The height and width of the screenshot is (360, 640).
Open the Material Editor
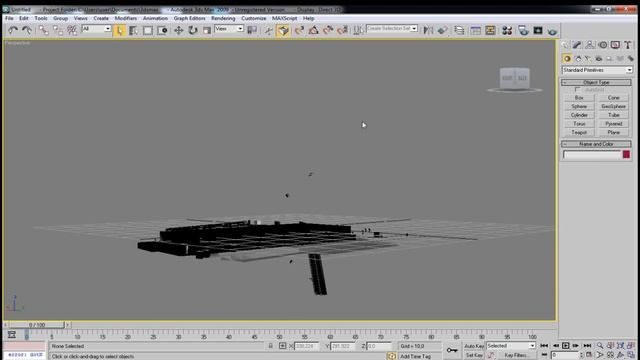click(507, 30)
